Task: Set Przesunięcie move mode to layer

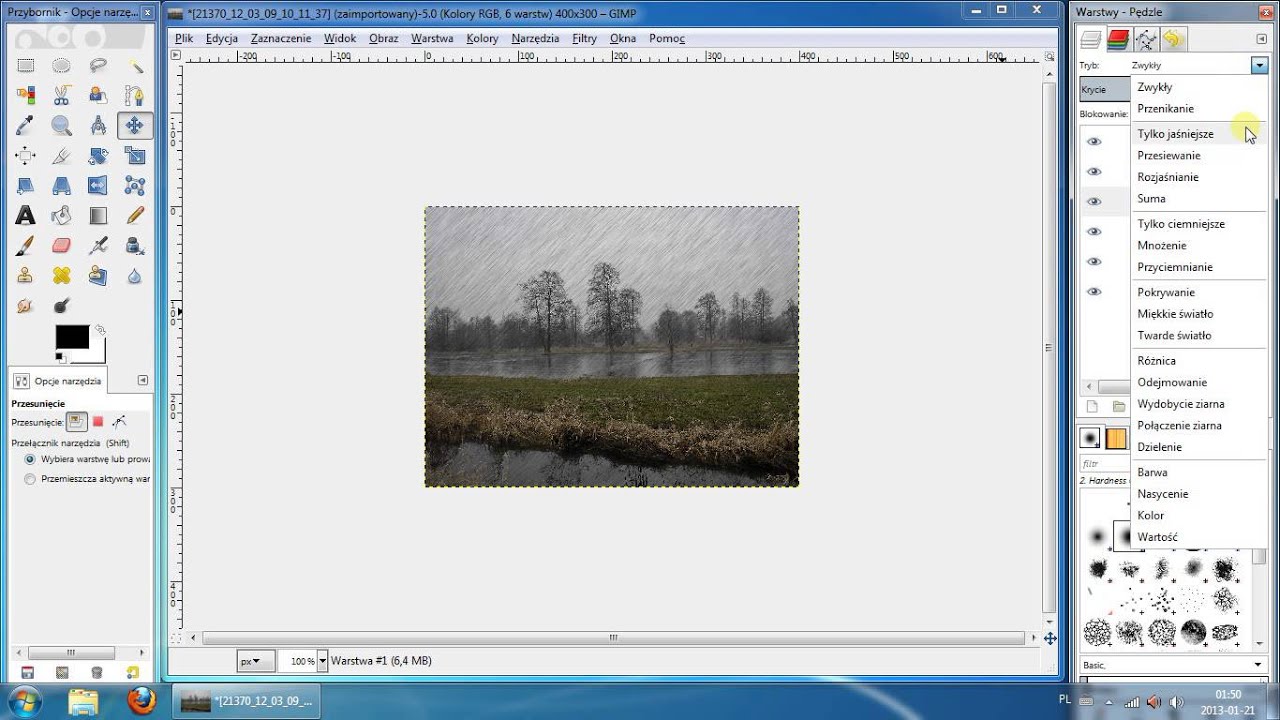Action: [x=76, y=422]
